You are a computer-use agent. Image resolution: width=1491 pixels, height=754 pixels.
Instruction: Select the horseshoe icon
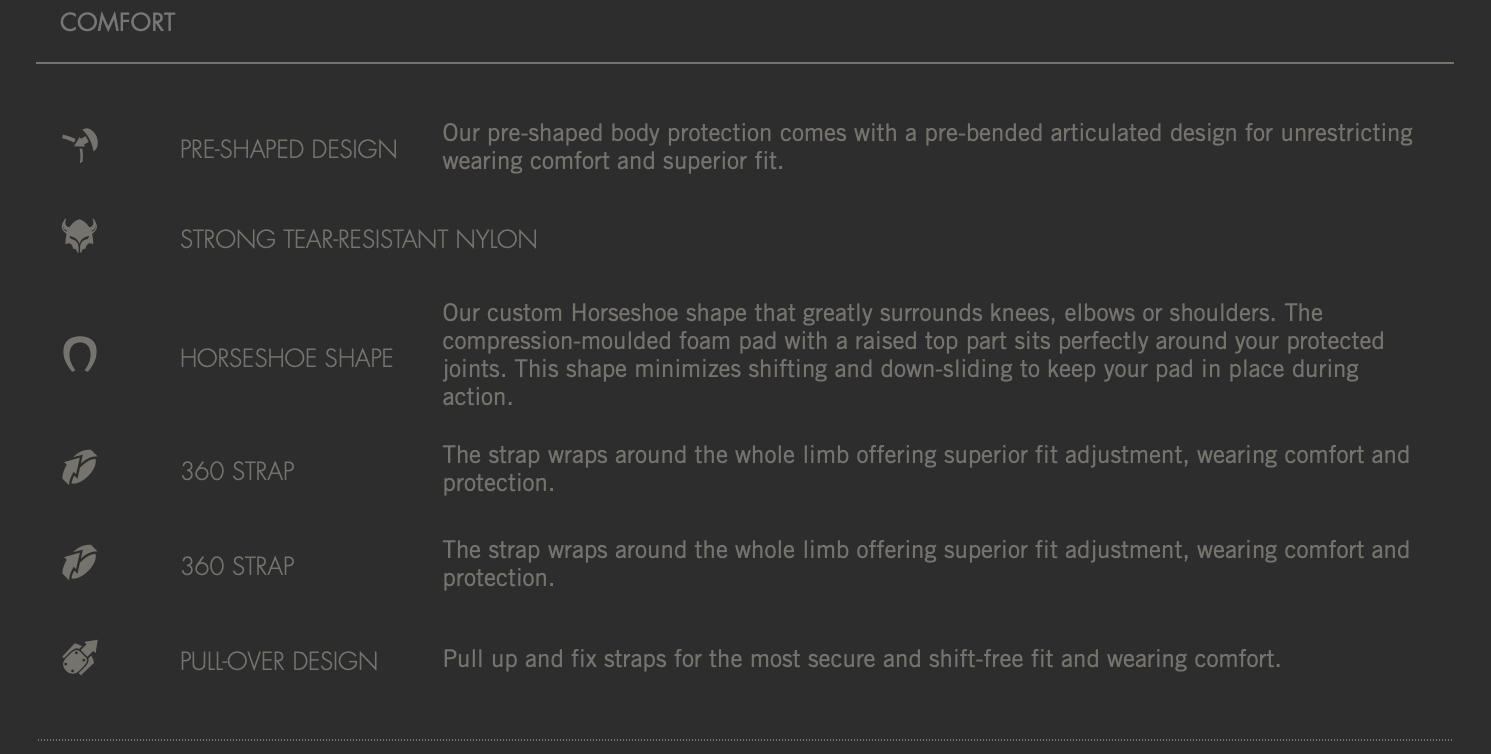[80, 355]
